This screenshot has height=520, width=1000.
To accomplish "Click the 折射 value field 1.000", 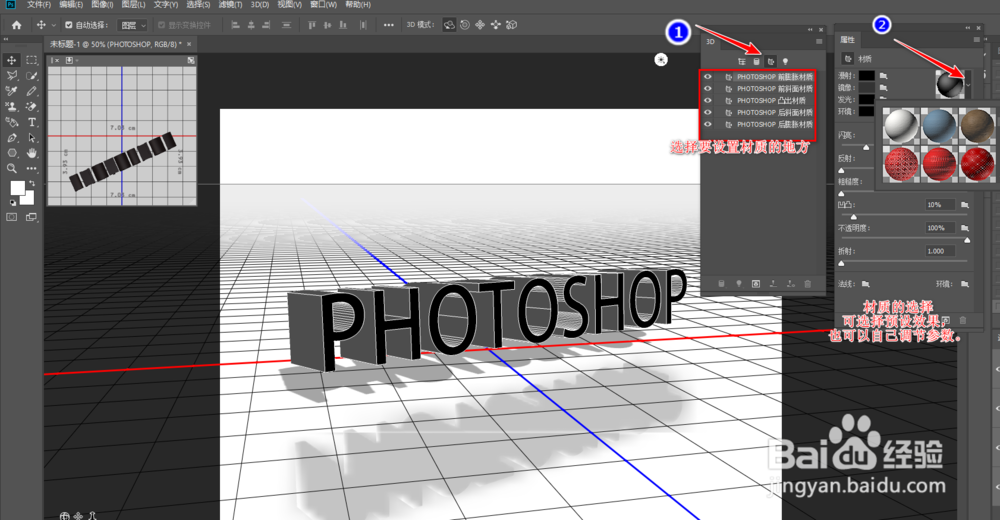I will coord(940,251).
